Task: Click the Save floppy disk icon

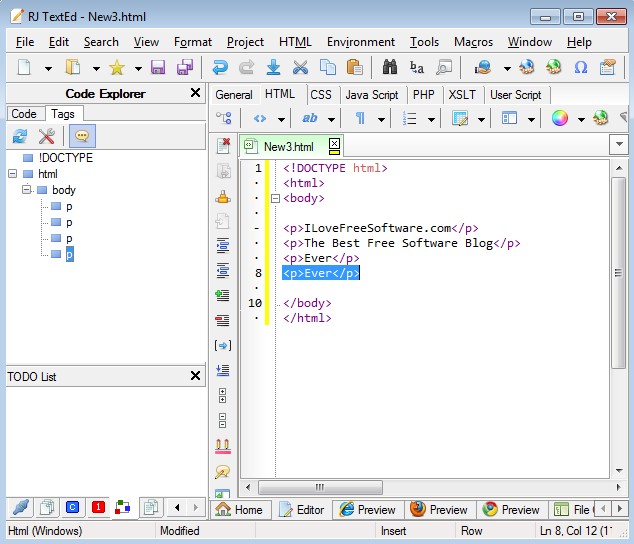Action: click(158, 68)
